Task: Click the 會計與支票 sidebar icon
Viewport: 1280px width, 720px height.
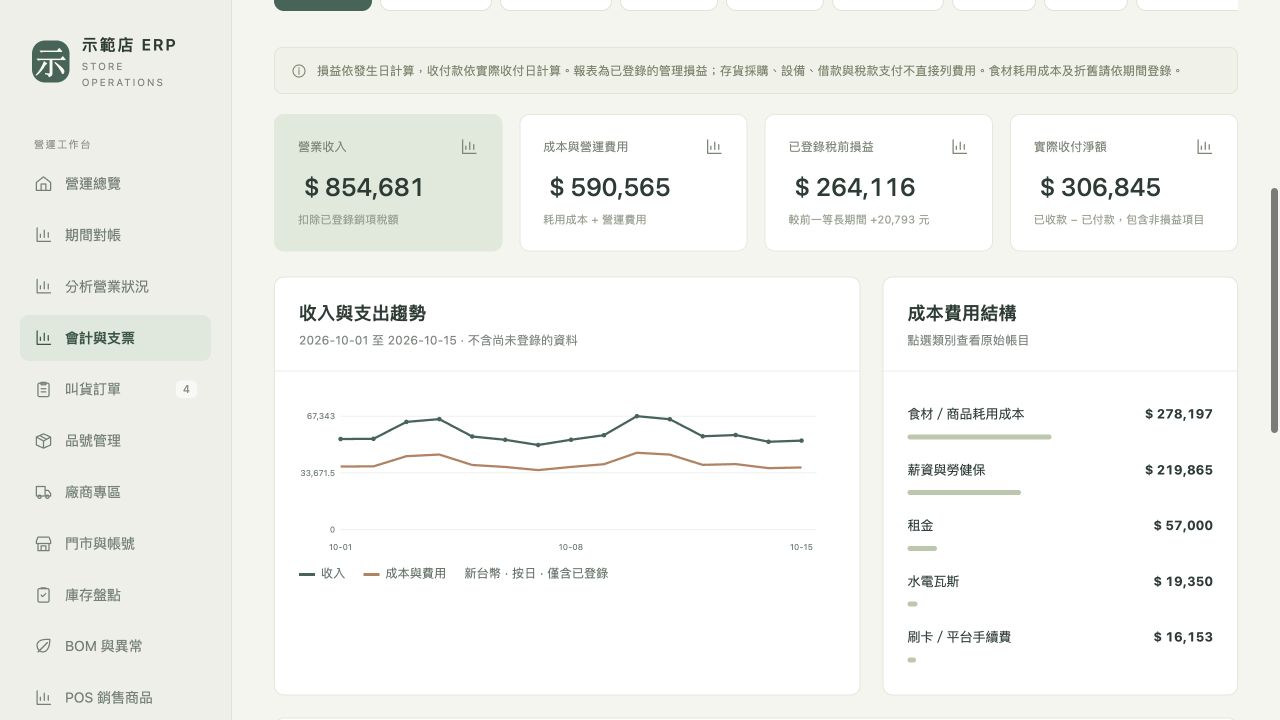Action: 43,338
